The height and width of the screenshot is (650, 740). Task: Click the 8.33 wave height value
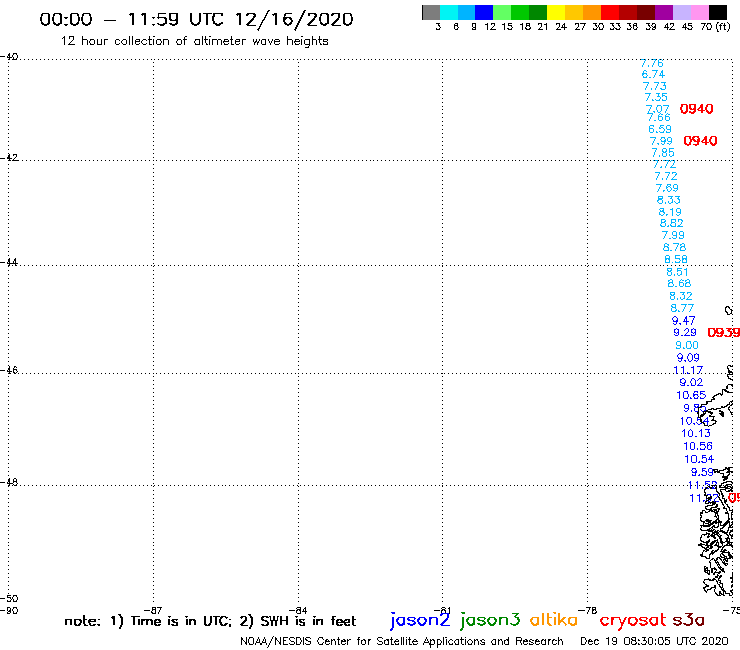tap(669, 200)
